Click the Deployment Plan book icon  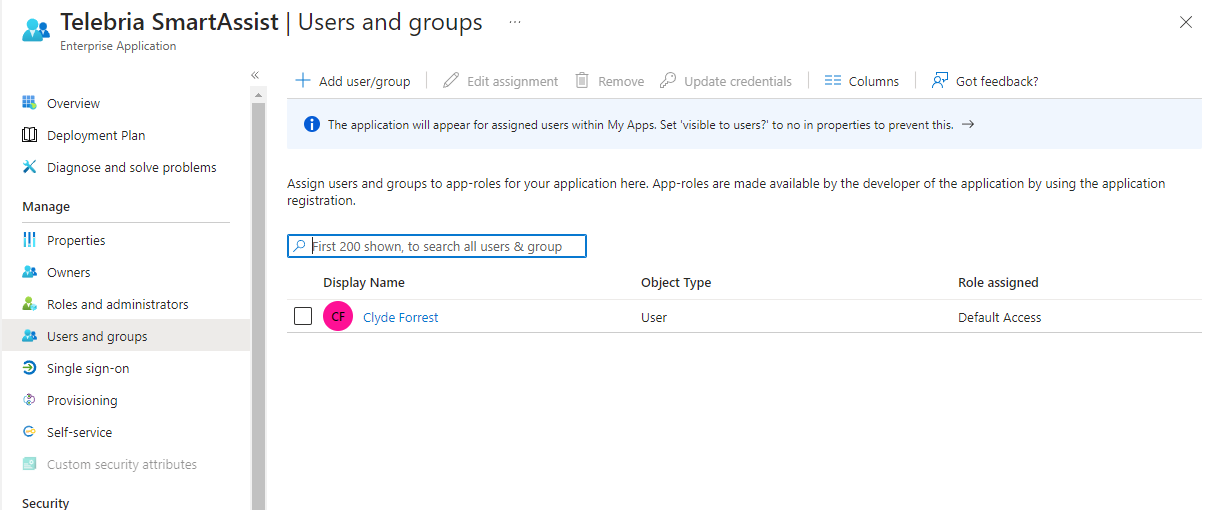pyautogui.click(x=29, y=135)
